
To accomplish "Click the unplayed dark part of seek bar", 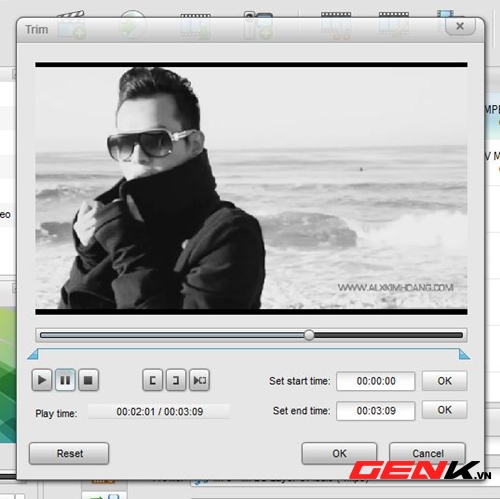I will tap(388, 335).
